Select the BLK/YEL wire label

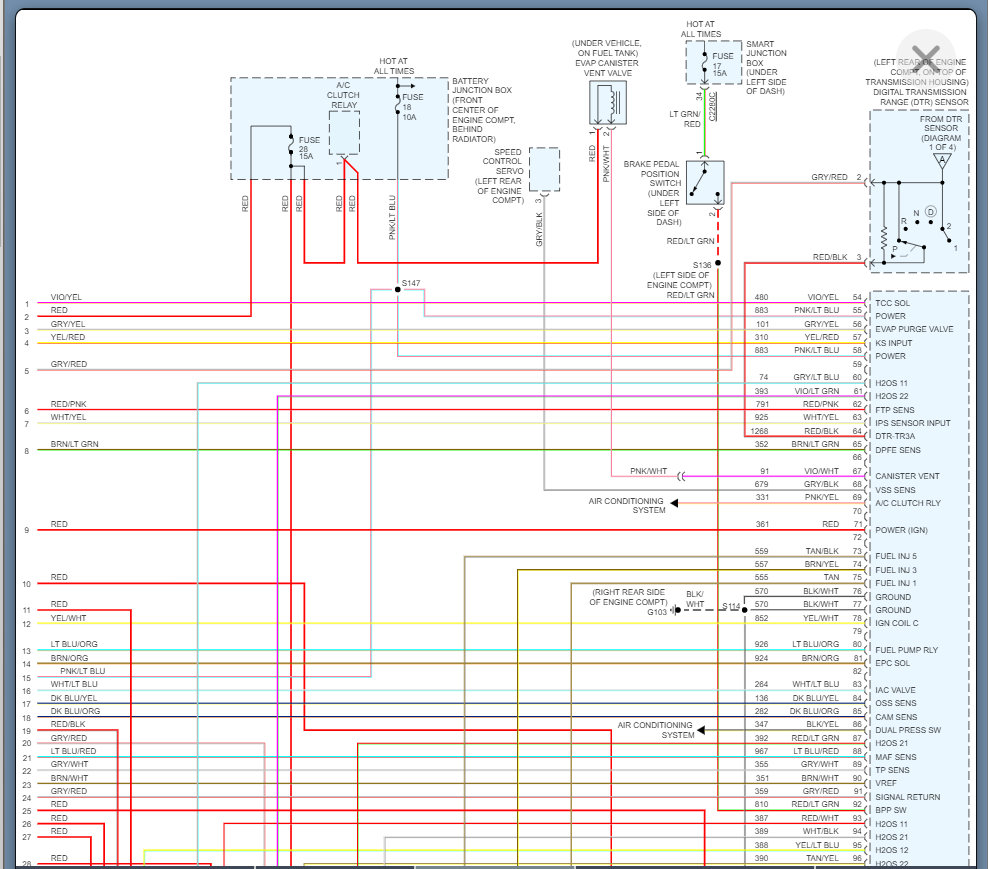pos(822,725)
